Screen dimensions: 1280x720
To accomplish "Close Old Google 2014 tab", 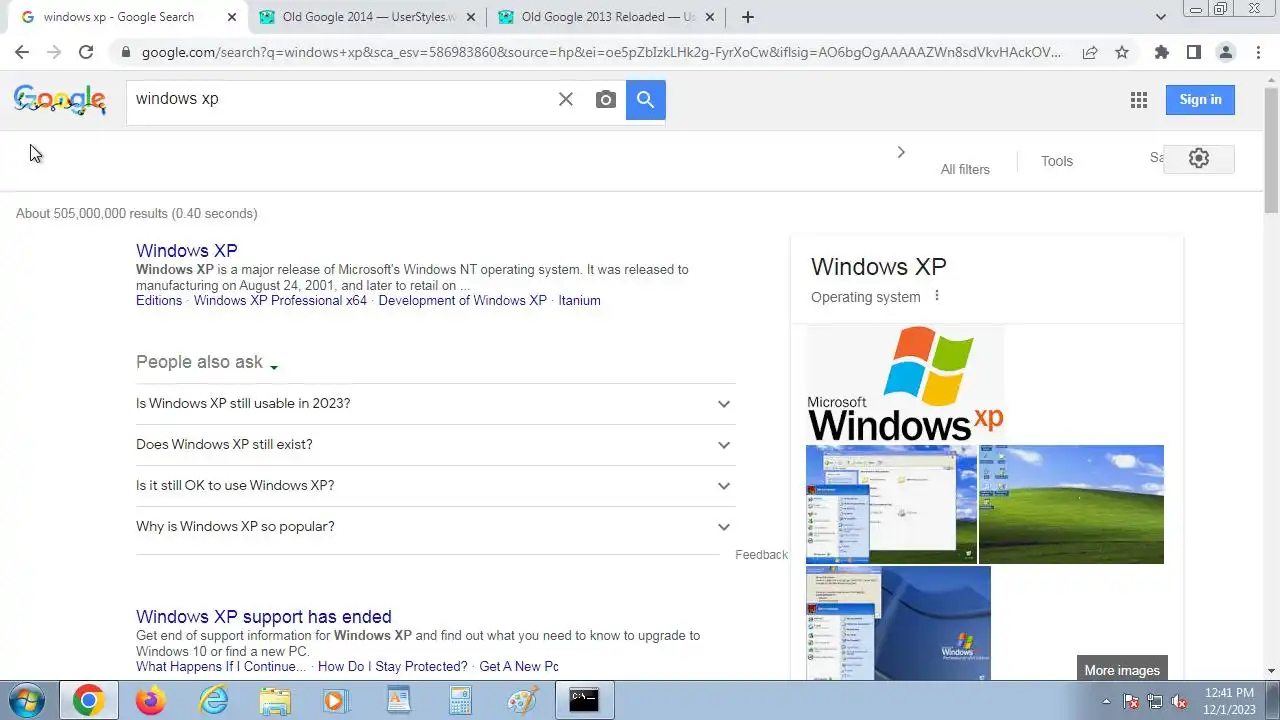I will (471, 17).
